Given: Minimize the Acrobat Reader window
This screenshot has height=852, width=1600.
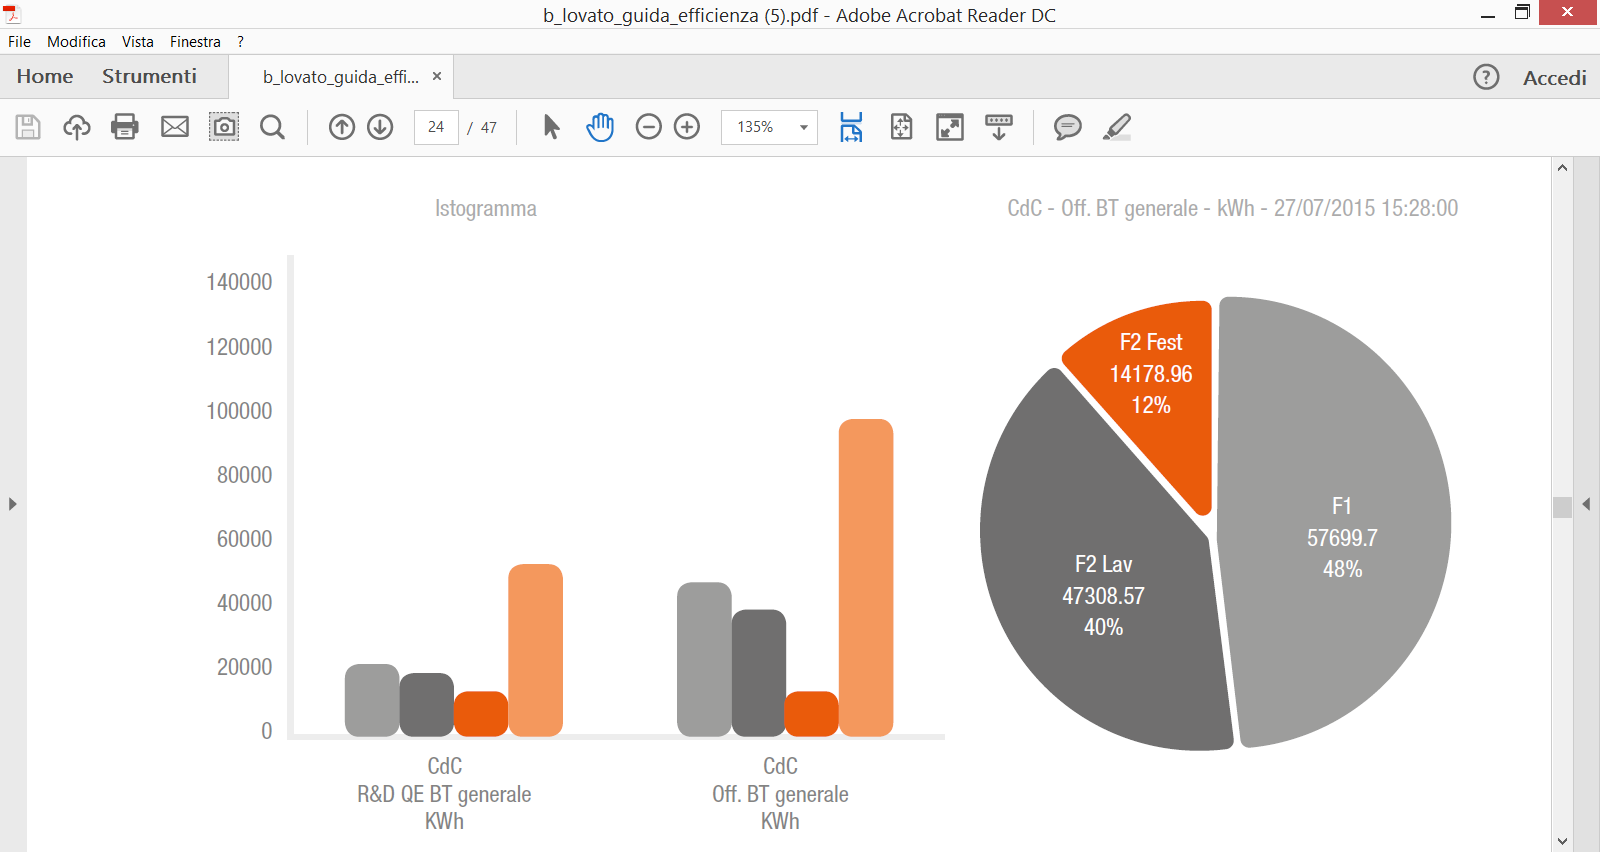Looking at the screenshot, I should (1488, 14).
